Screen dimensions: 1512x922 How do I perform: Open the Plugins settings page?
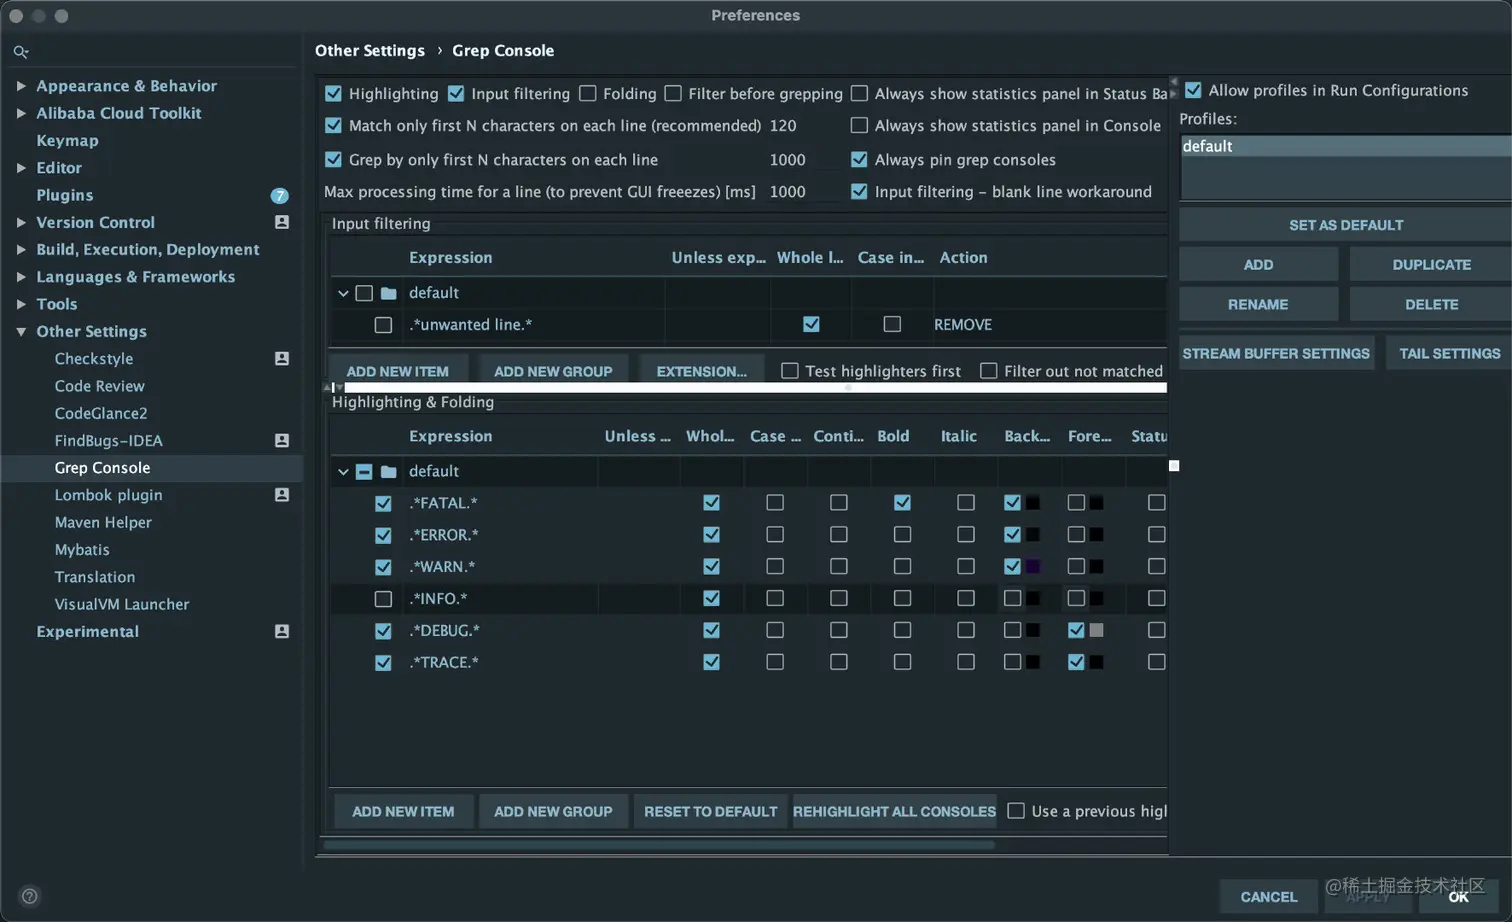point(65,195)
